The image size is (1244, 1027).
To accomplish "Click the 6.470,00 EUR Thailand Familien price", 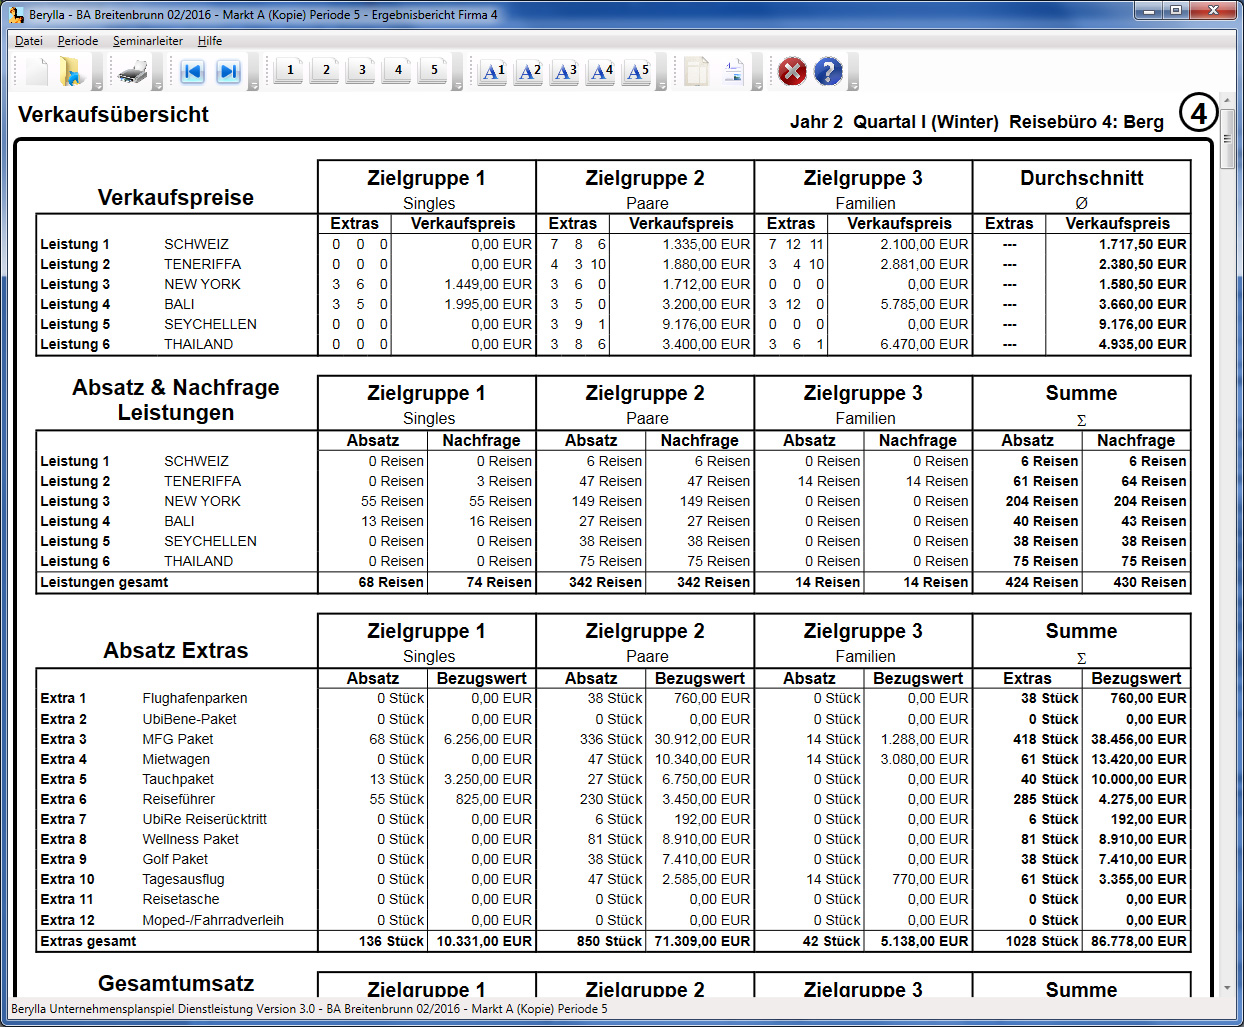I will tap(924, 344).
